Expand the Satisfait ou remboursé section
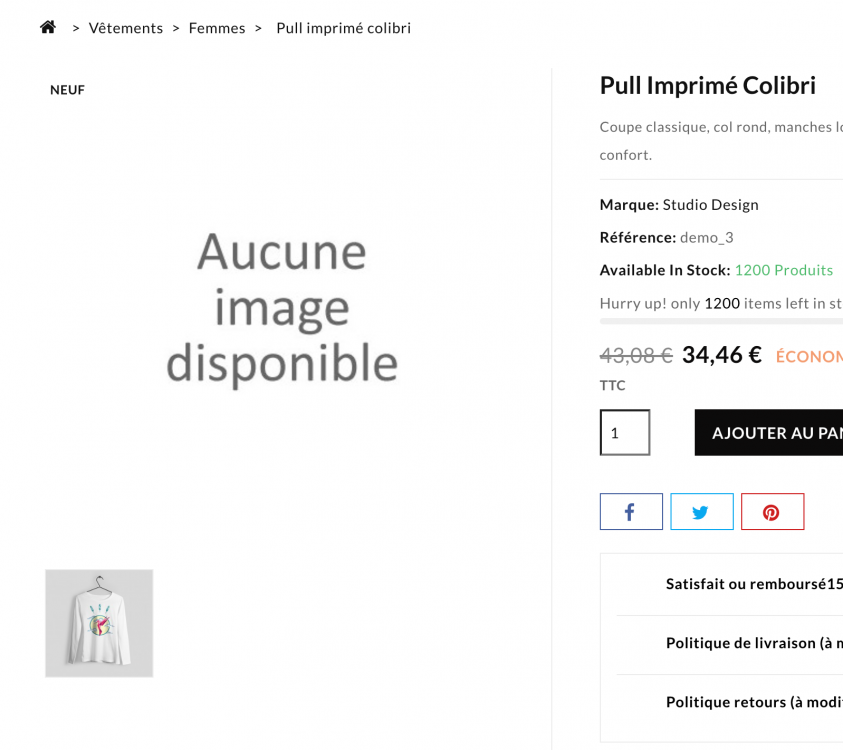843x750 pixels. (753, 583)
